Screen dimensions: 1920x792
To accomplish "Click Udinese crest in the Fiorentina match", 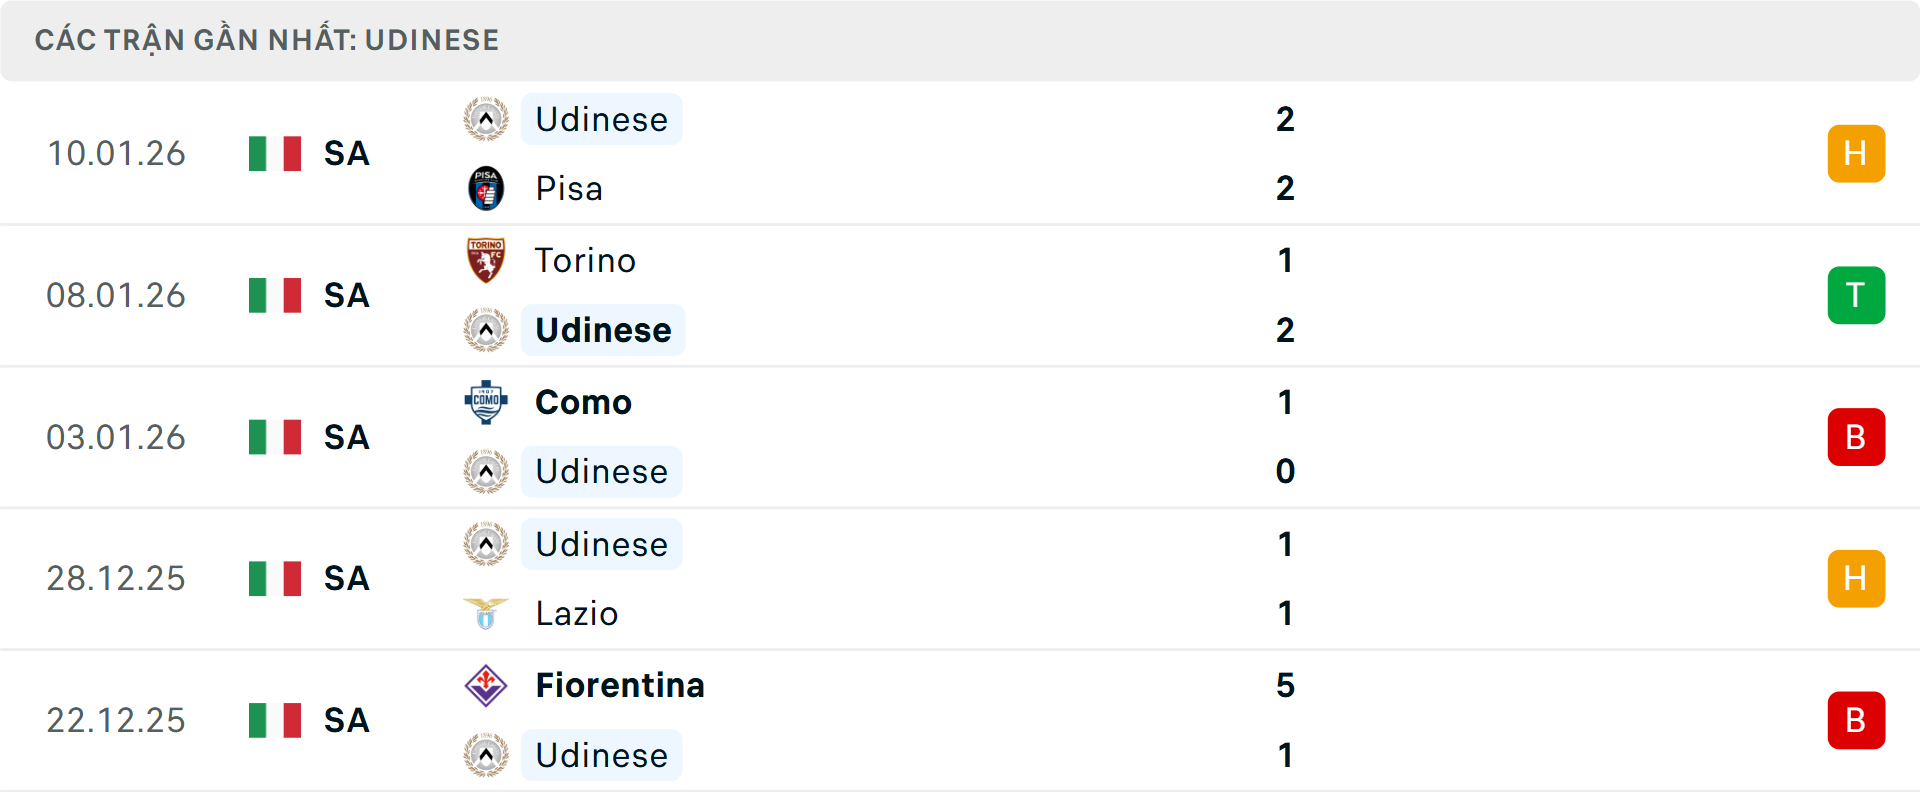I will click(x=486, y=755).
